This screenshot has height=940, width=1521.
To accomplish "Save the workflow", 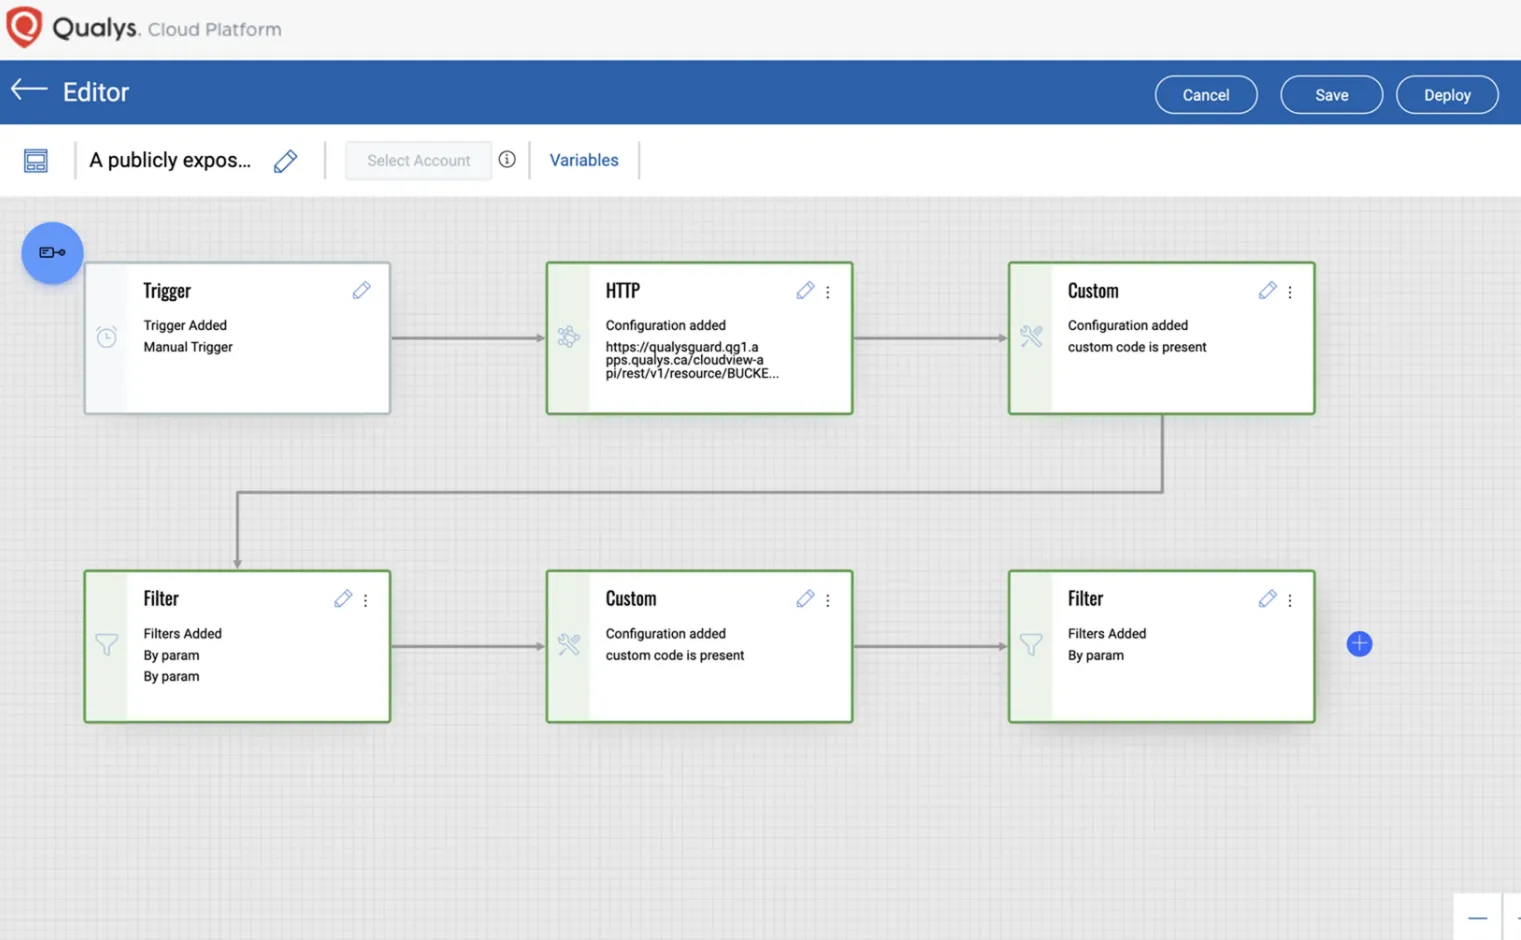I will (1331, 94).
